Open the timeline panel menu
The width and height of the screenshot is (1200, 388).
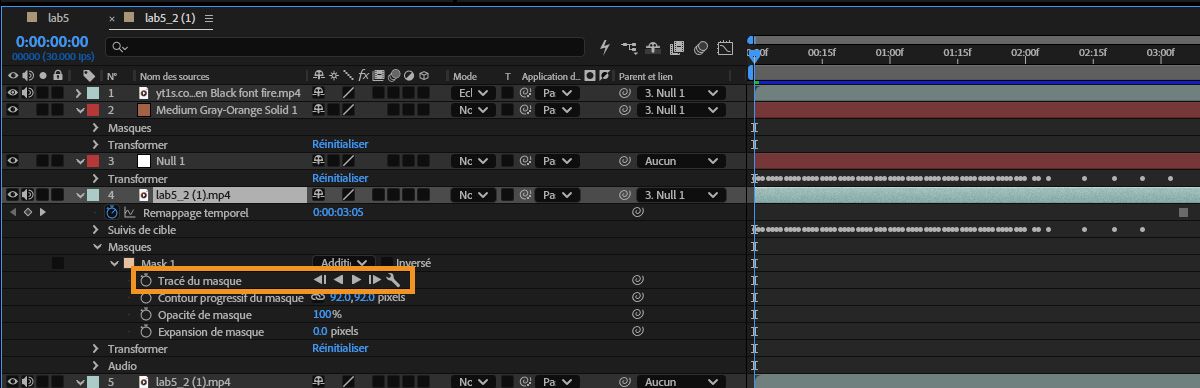208,18
